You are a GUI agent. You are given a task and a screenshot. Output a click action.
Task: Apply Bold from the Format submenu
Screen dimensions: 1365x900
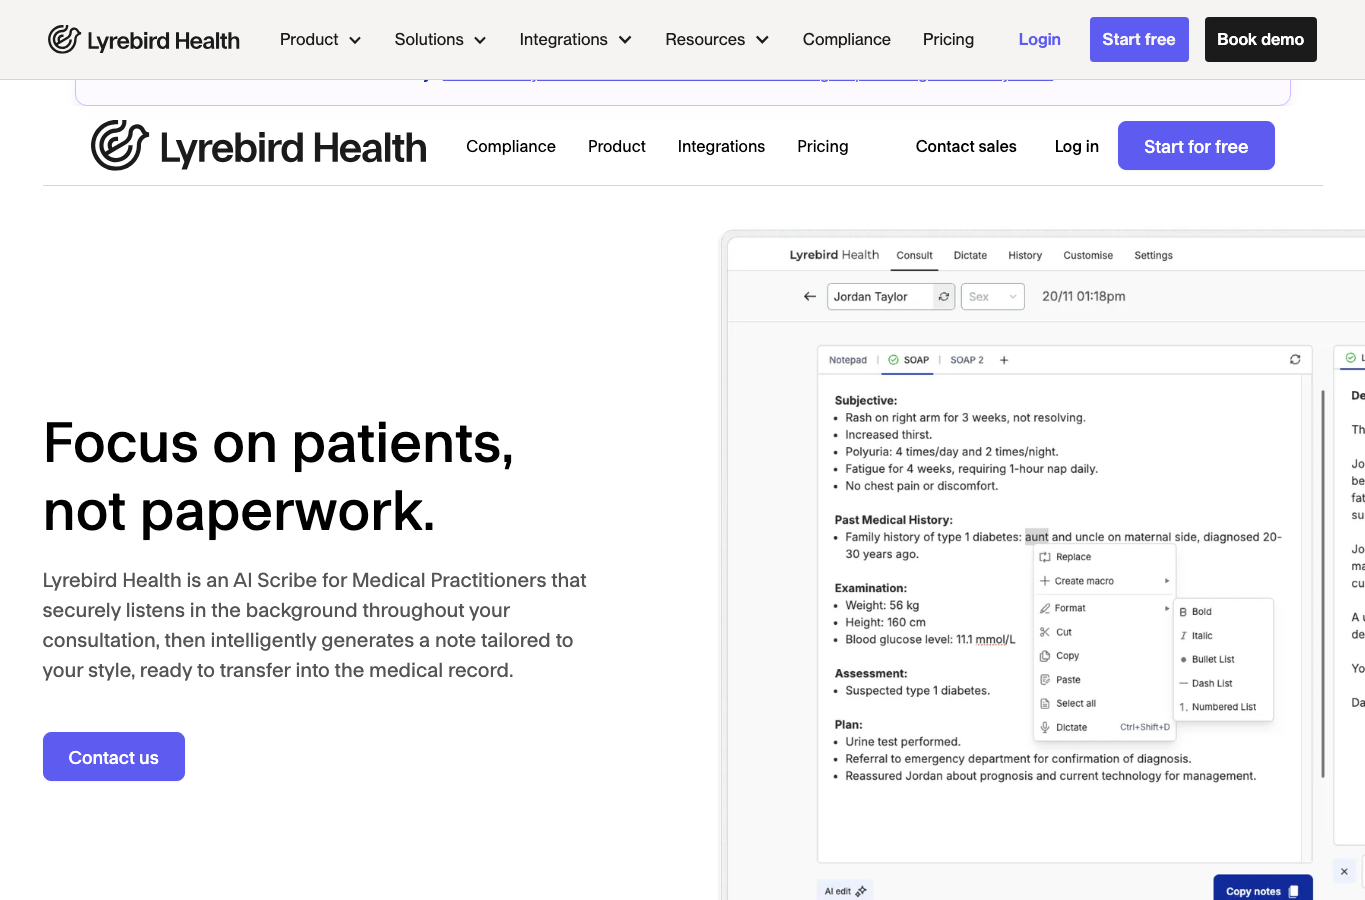(1196, 611)
